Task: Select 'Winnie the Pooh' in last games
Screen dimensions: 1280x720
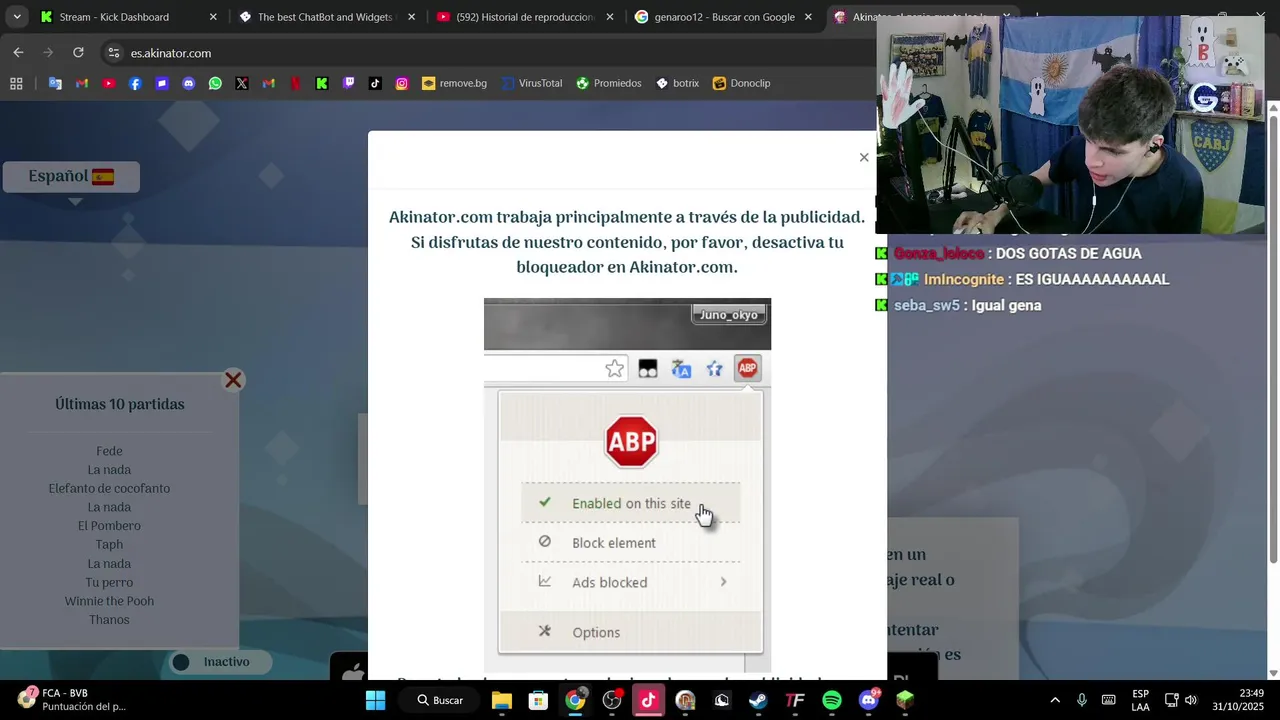Action: pyautogui.click(x=109, y=601)
